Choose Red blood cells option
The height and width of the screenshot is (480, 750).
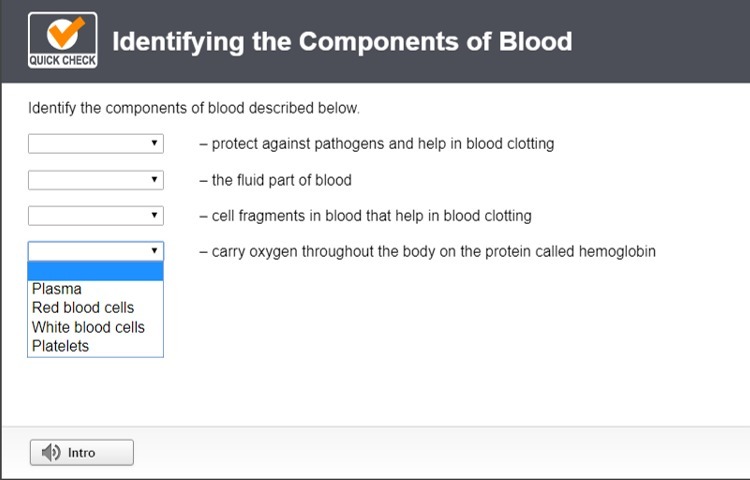[83, 308]
